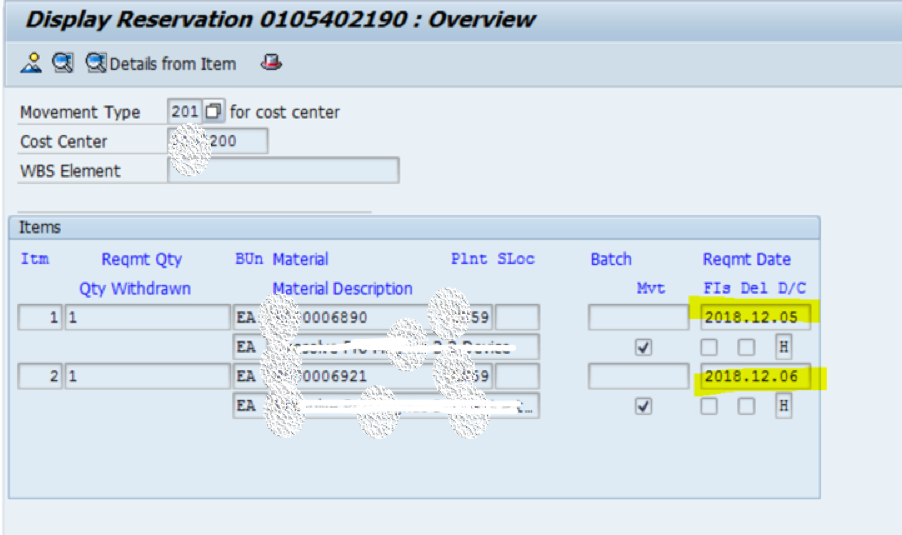The image size is (902, 535).
Task: Click the WBS Element label
Action: 70,171
